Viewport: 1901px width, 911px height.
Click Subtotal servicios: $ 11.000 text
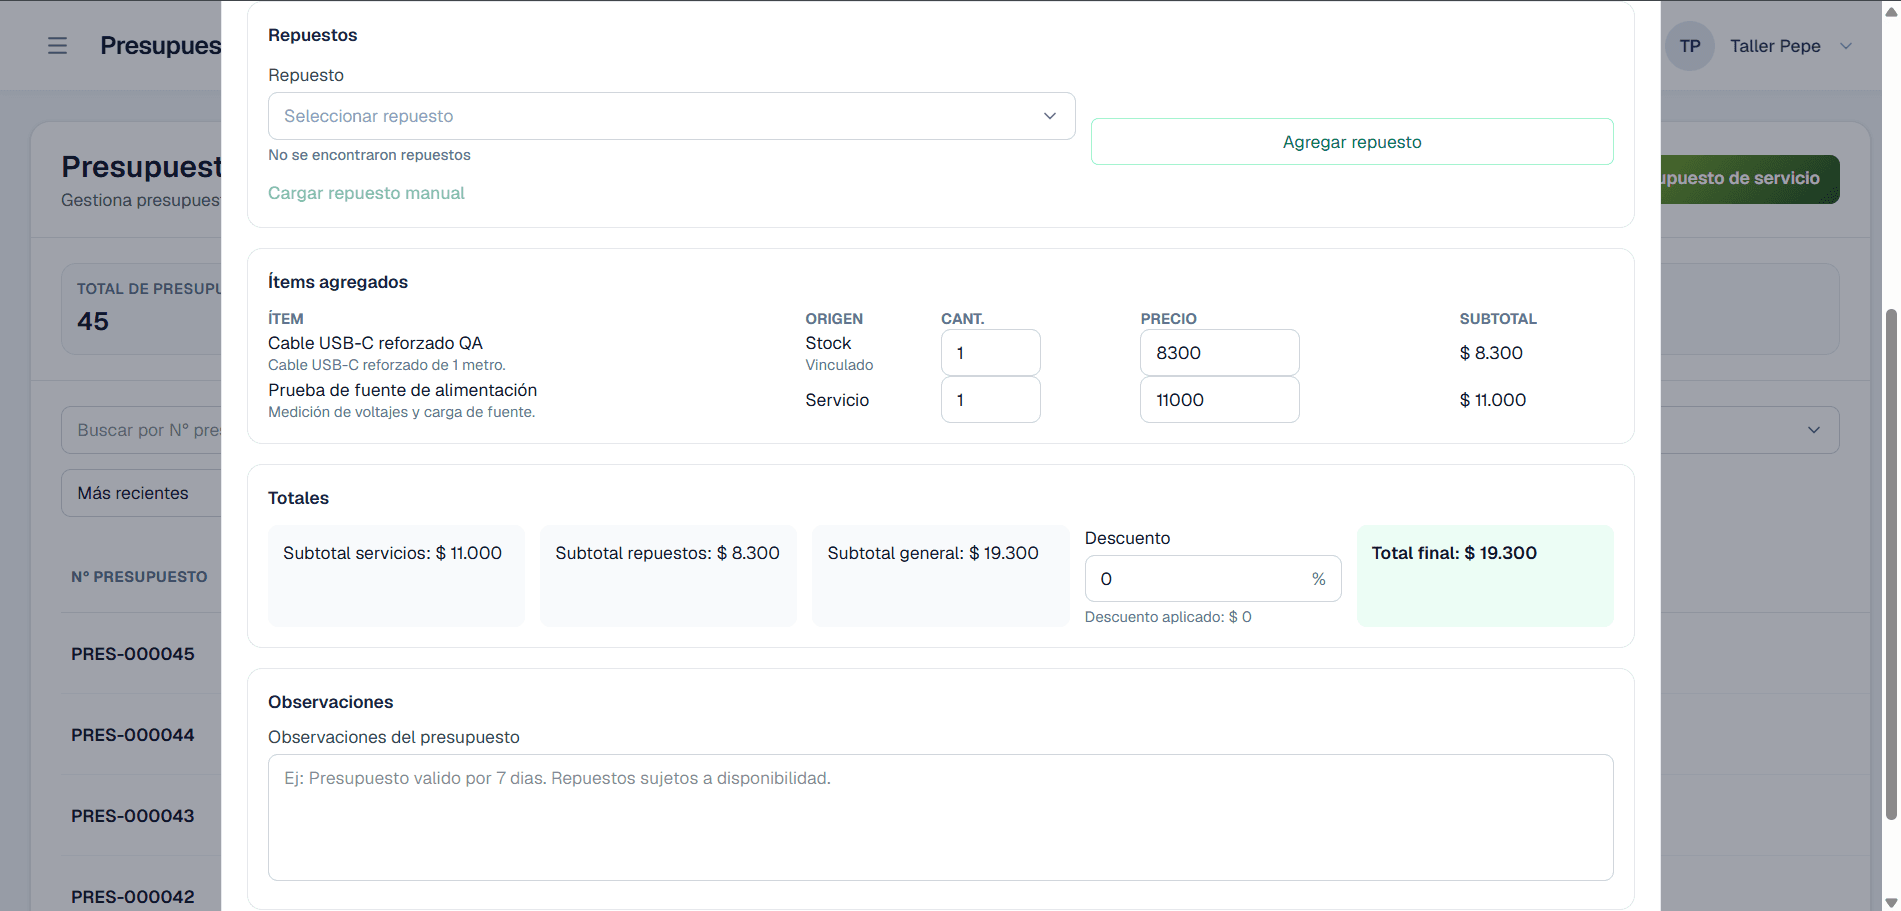[392, 553]
